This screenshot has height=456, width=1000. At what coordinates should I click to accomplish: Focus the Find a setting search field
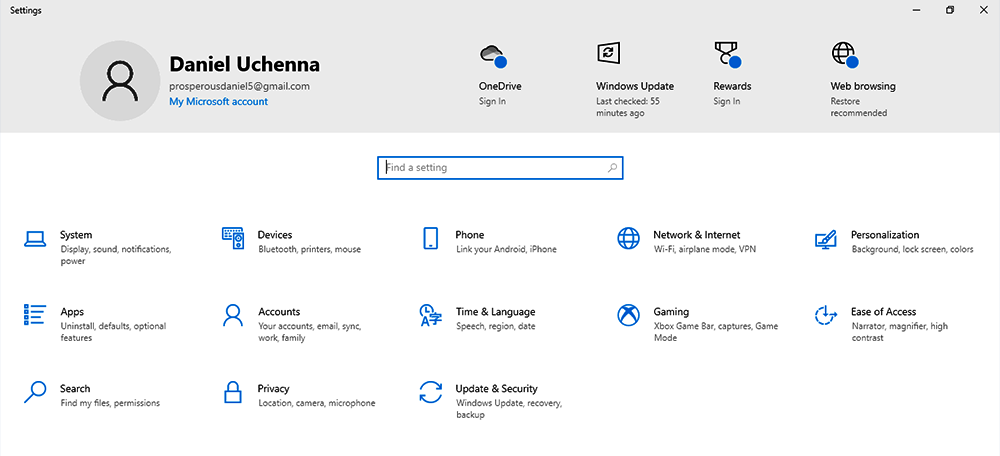coord(500,168)
